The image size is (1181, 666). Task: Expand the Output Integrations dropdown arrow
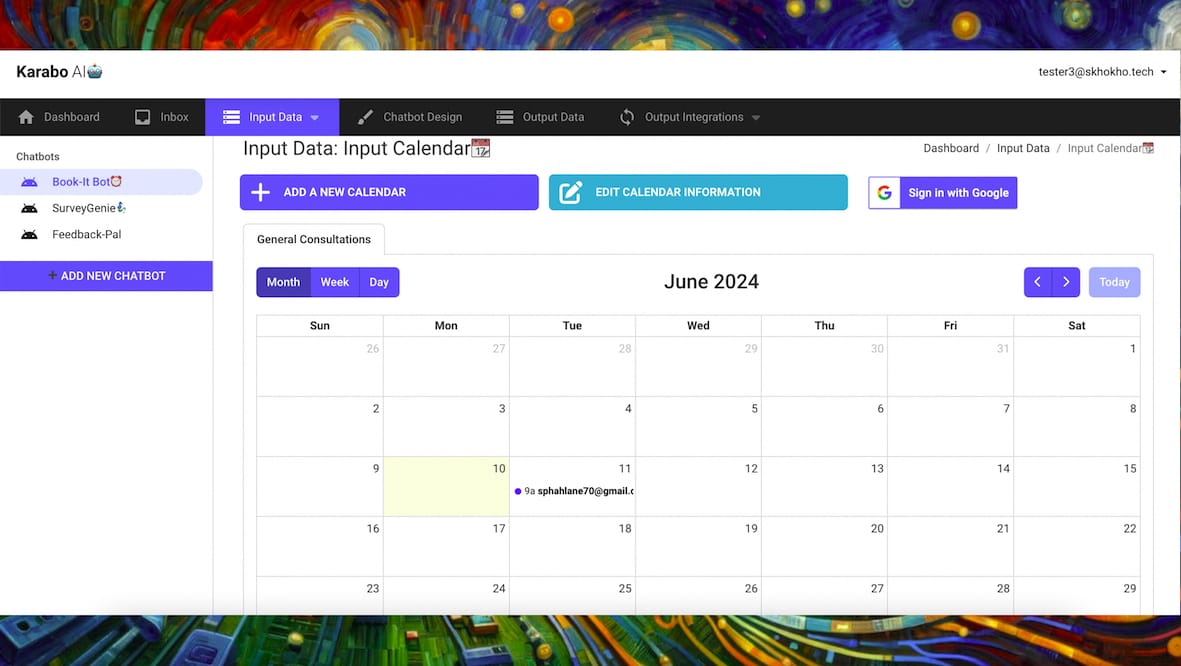(756, 118)
